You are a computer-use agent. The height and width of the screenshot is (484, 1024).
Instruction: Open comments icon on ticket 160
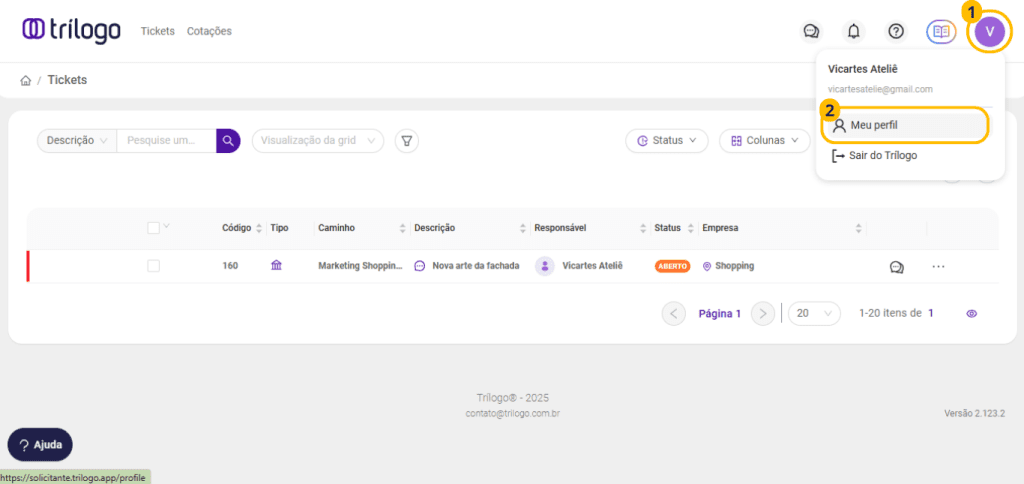(897, 267)
